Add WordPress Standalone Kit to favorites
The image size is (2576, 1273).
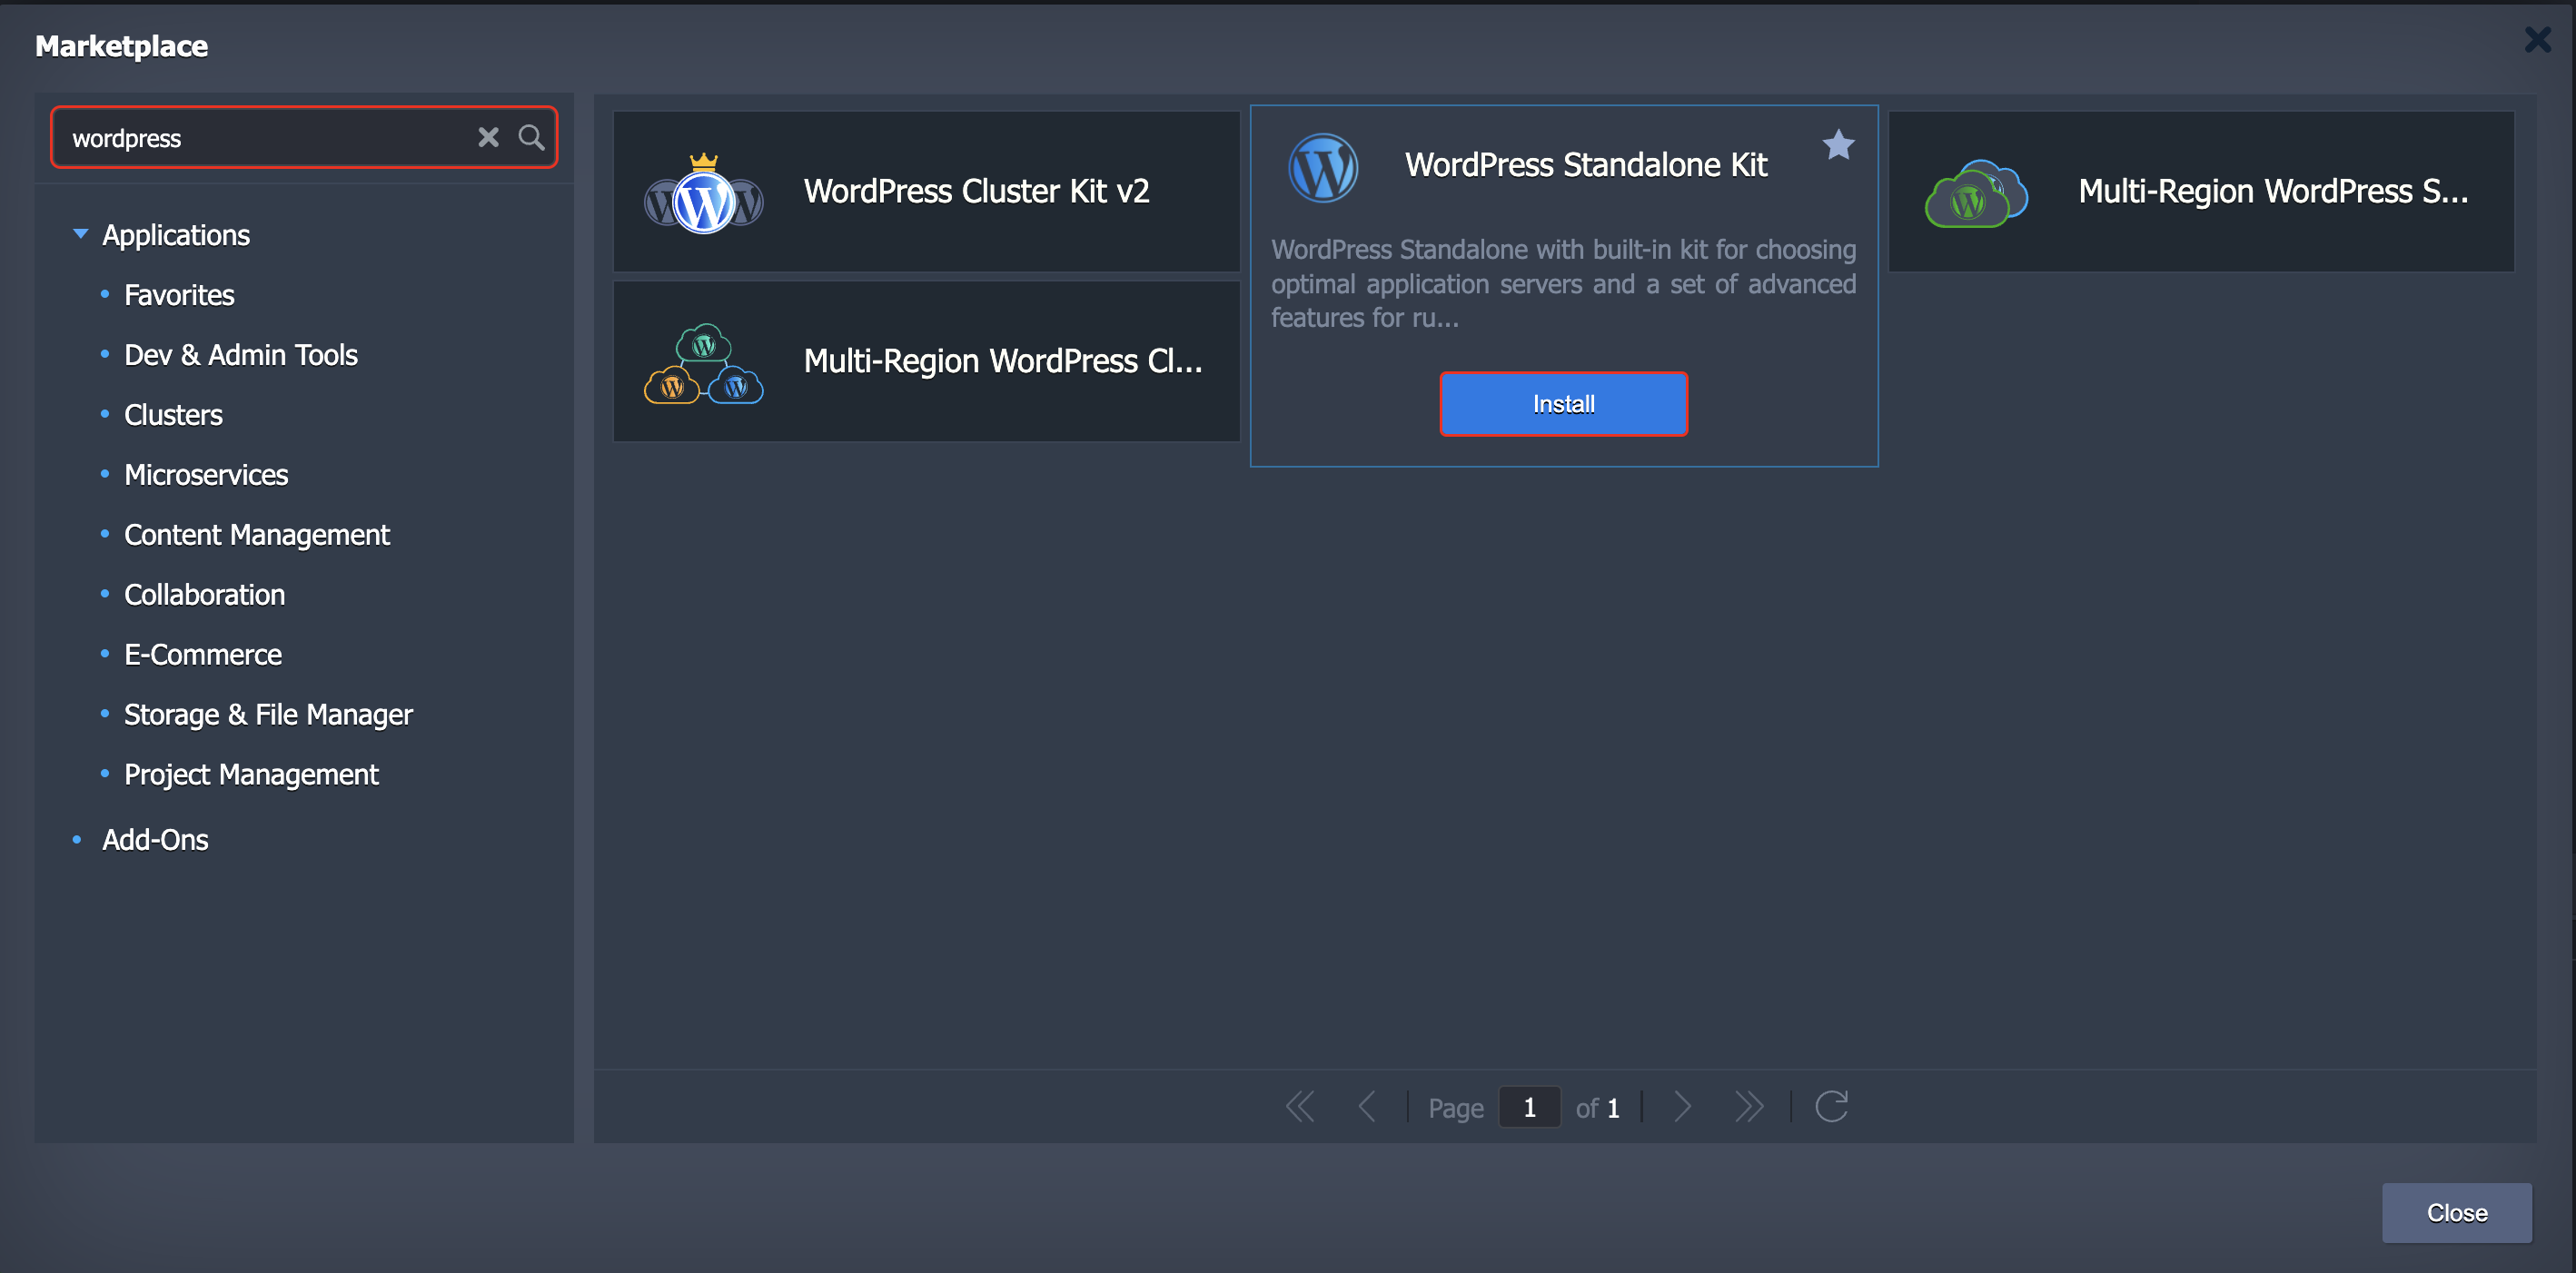[1838, 145]
